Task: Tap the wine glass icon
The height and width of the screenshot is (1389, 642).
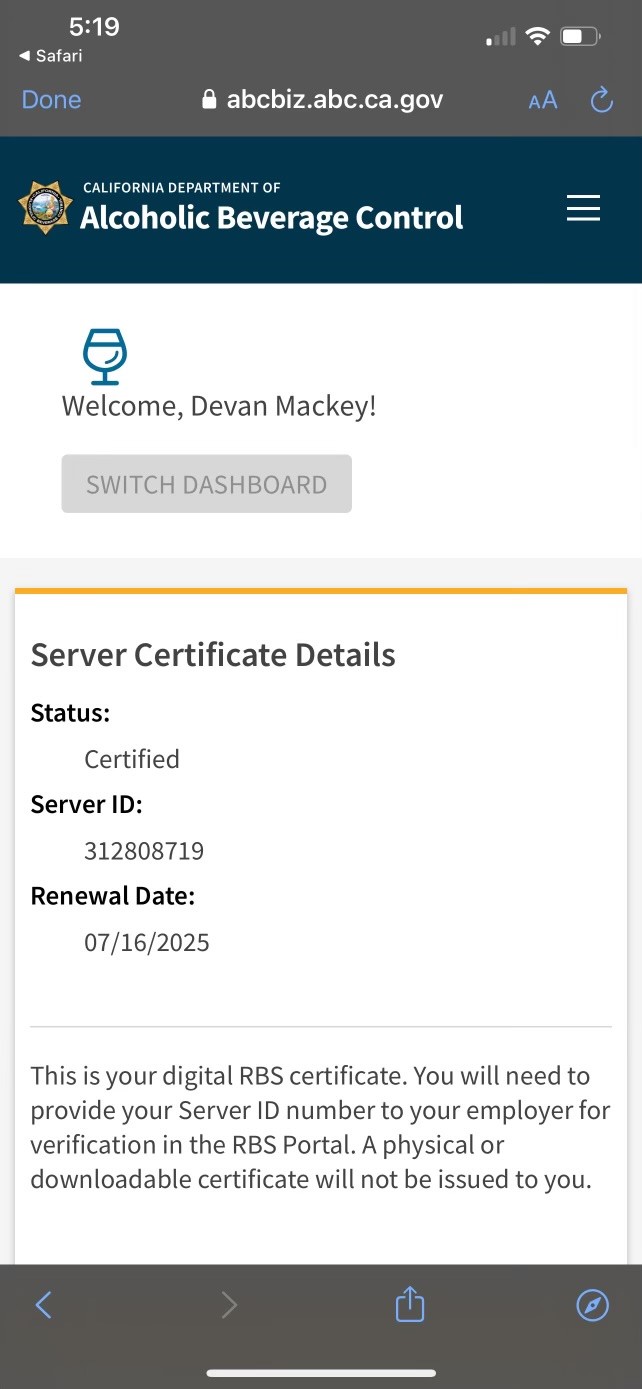Action: pyautogui.click(x=104, y=356)
